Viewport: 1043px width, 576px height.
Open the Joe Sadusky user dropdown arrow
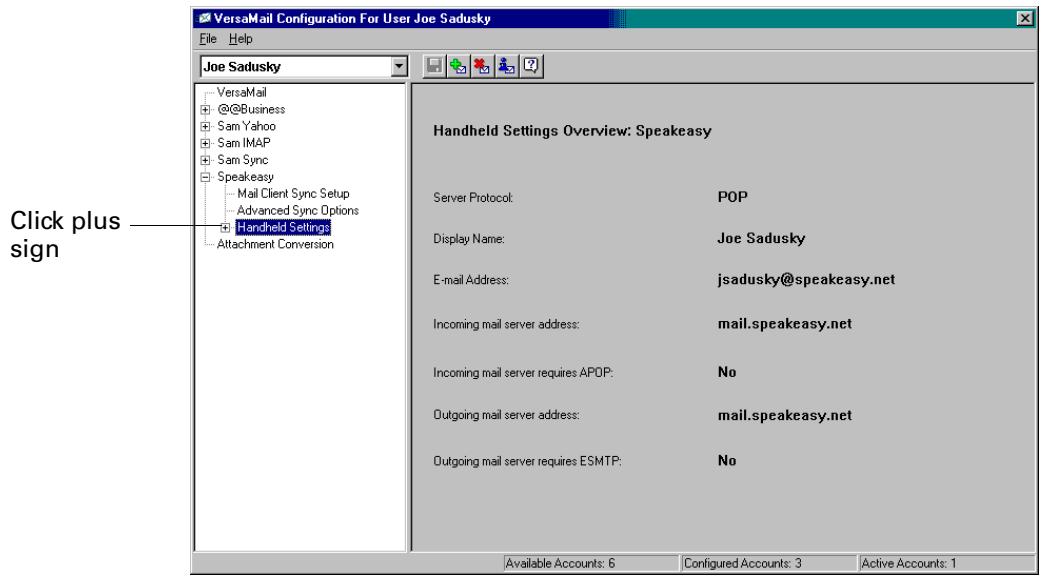399,67
